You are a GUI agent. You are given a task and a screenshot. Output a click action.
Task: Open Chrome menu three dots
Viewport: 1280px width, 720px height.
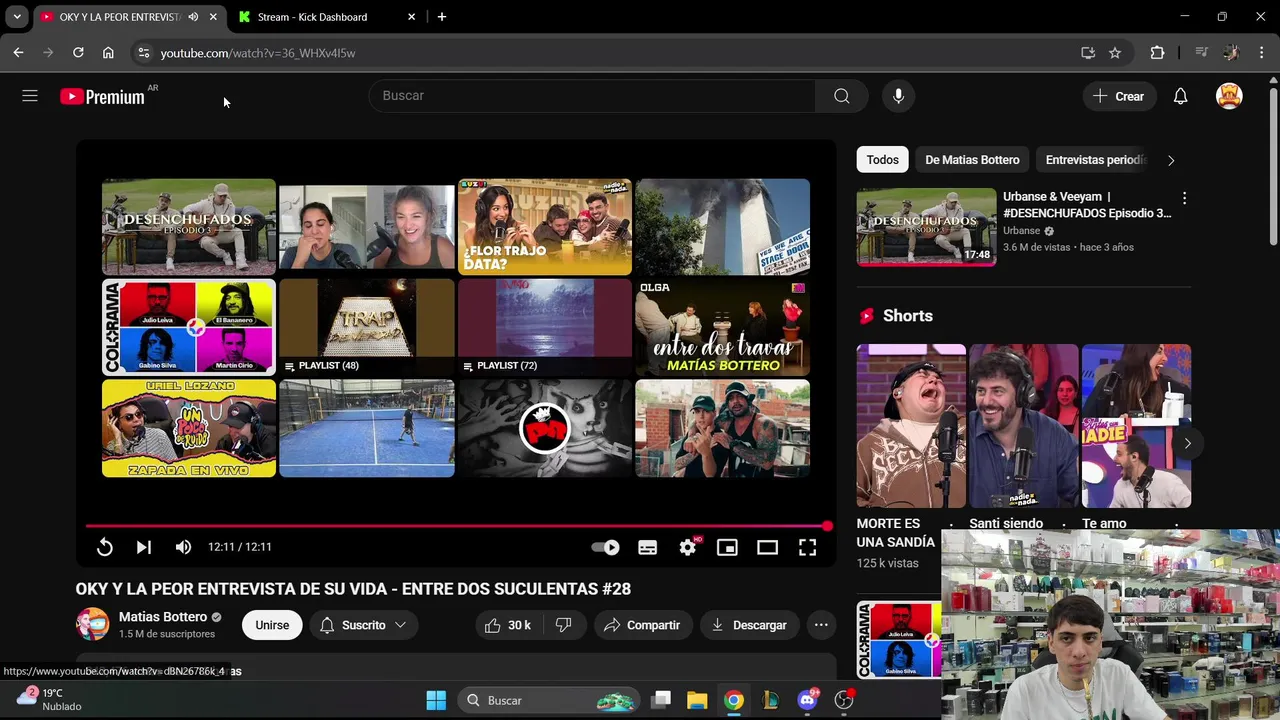(x=1262, y=53)
